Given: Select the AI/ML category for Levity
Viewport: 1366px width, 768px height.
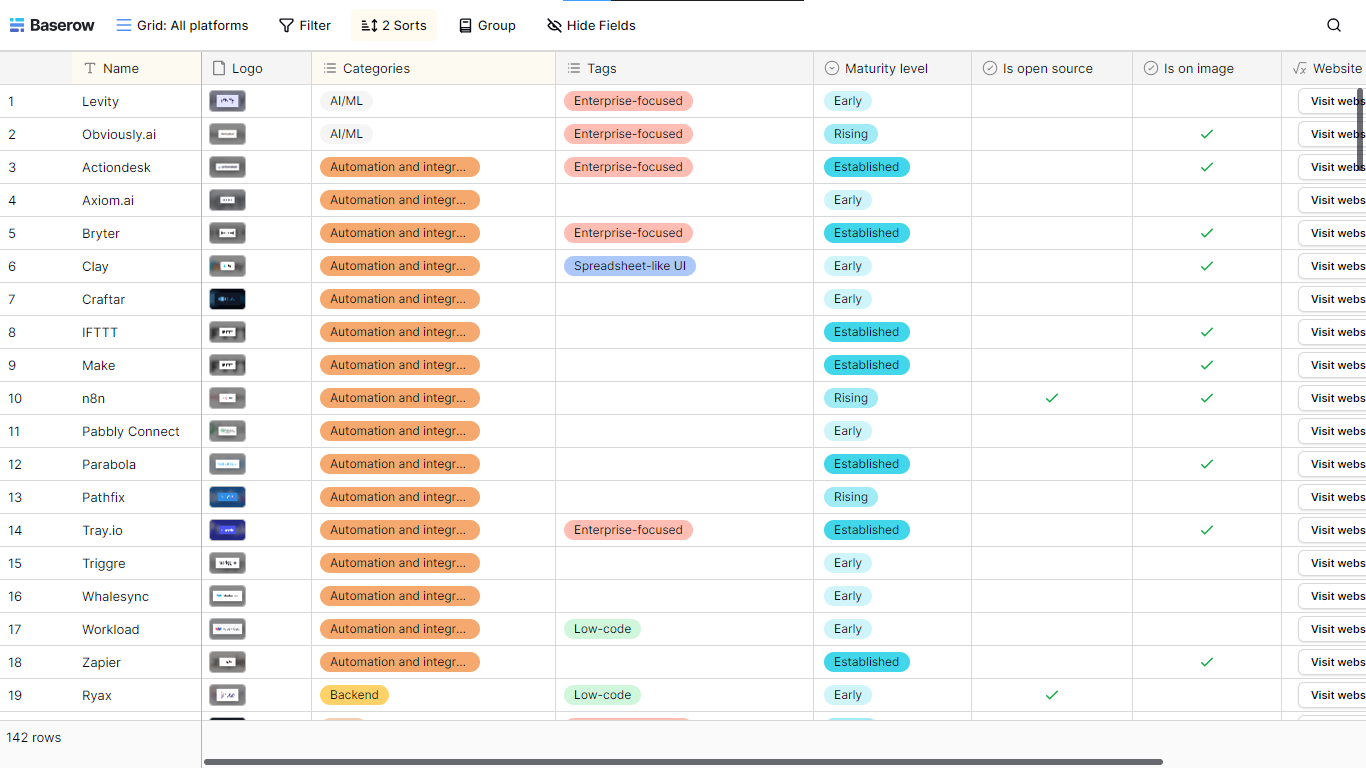Looking at the screenshot, I should click(346, 101).
